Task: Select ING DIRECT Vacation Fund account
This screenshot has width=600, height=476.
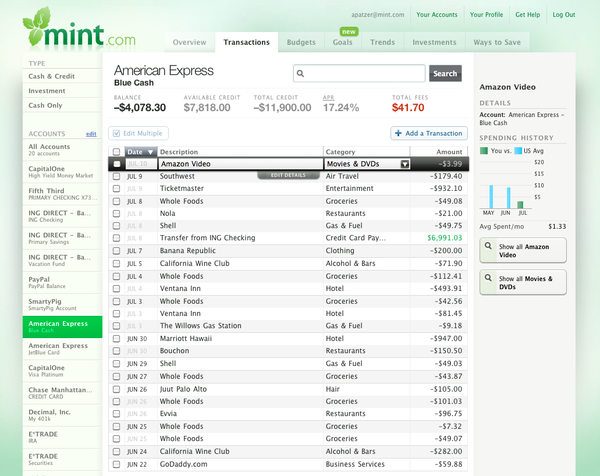Action: pos(62,260)
